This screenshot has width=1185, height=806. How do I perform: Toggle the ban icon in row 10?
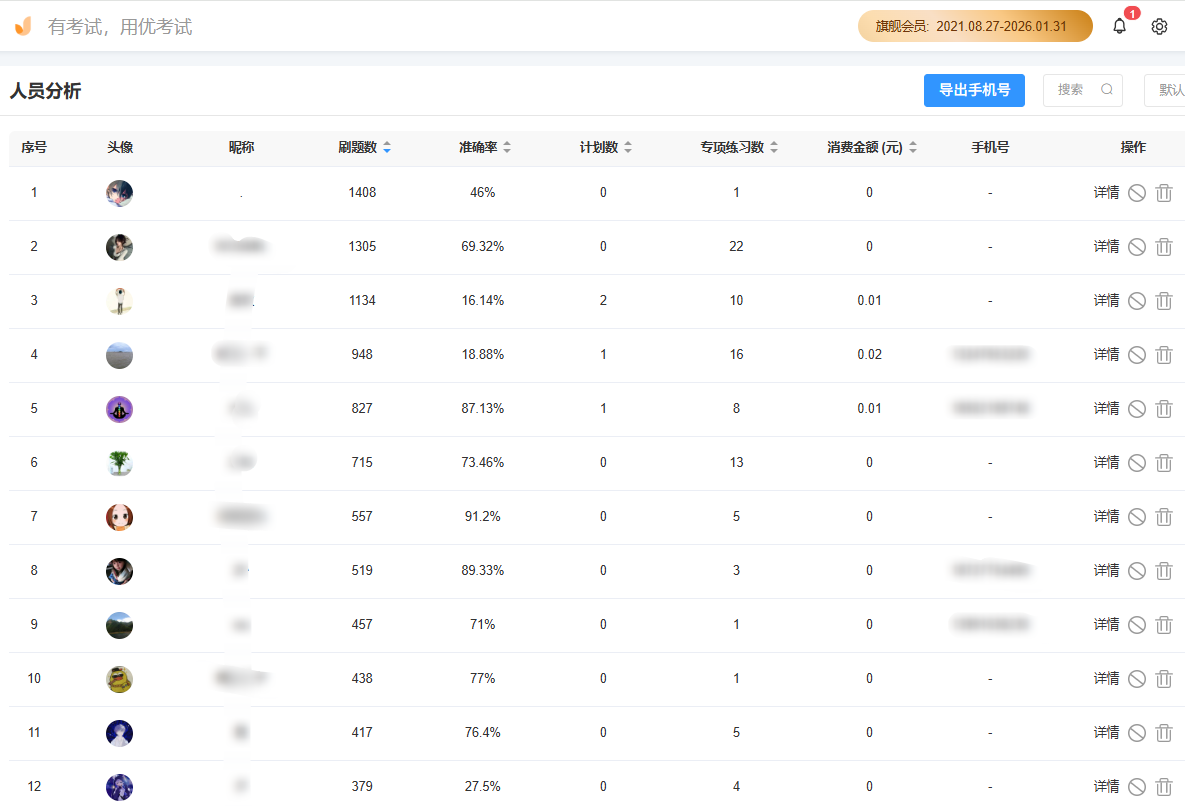[x=1137, y=679]
